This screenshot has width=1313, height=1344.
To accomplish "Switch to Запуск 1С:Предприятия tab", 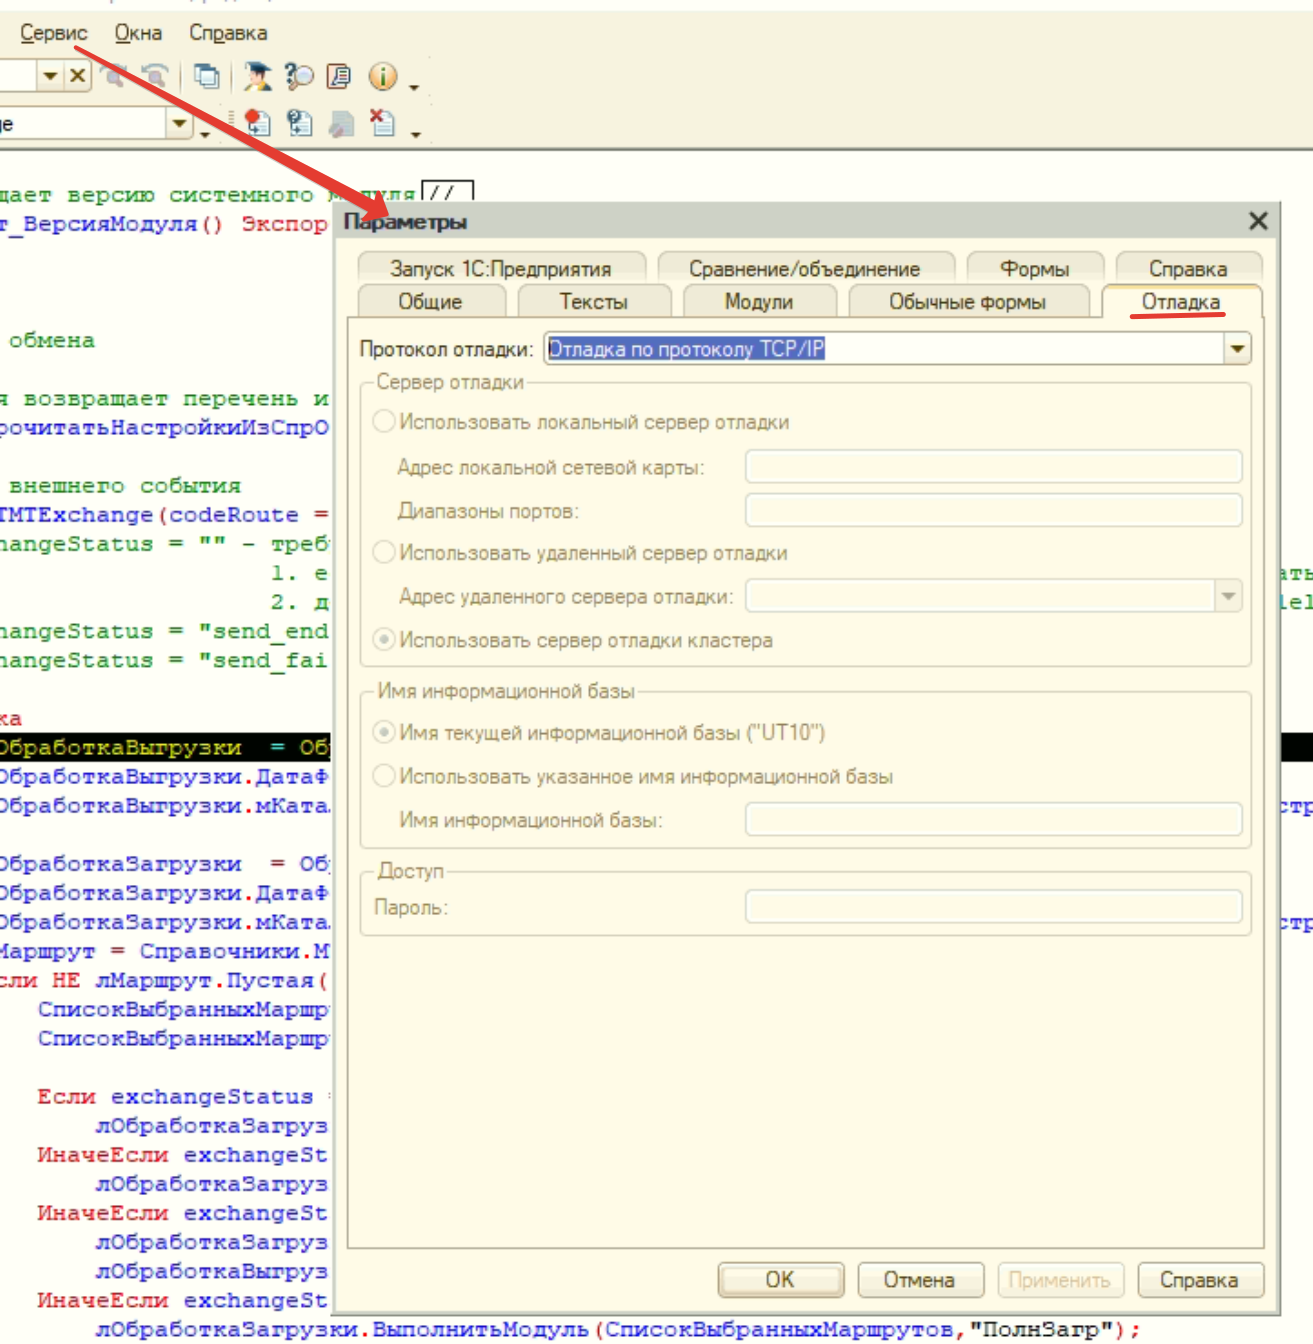I will click(x=501, y=268).
